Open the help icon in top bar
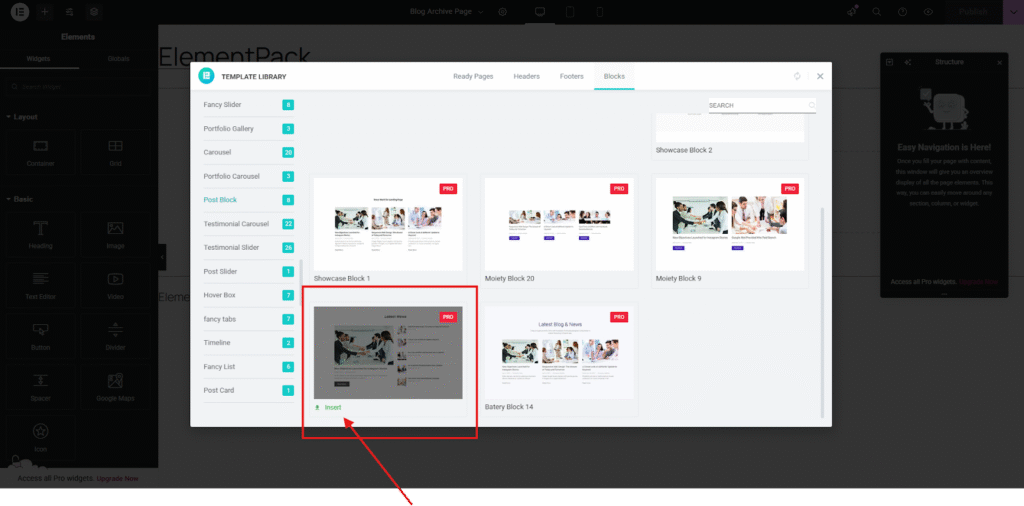This screenshot has width=1024, height=506. click(903, 12)
